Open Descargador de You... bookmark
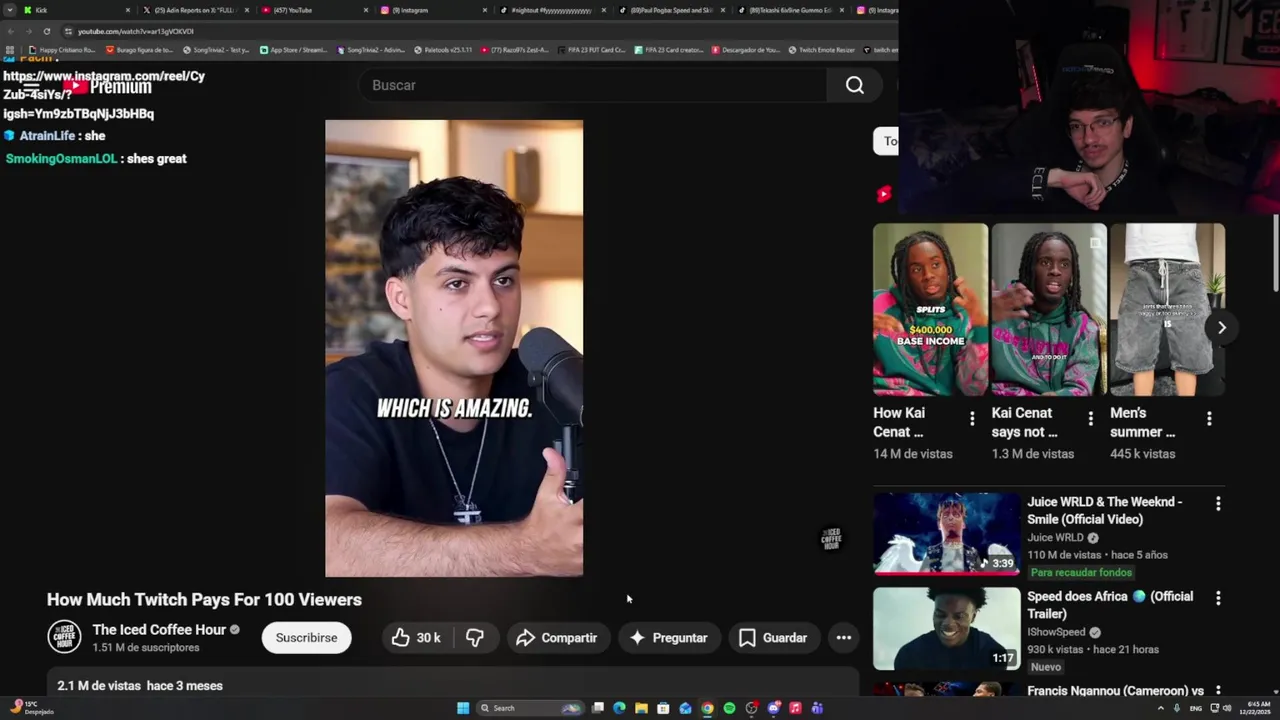 pos(746,50)
